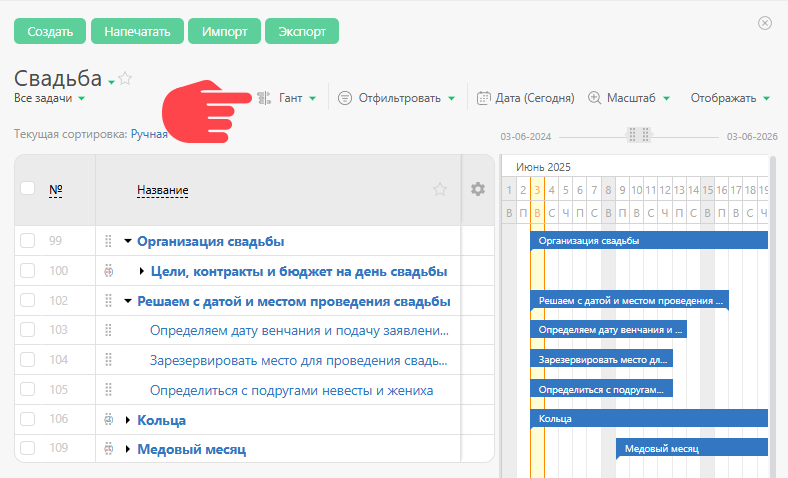Click drag handle of row 104
The image size is (788, 478).
[x=108, y=360]
